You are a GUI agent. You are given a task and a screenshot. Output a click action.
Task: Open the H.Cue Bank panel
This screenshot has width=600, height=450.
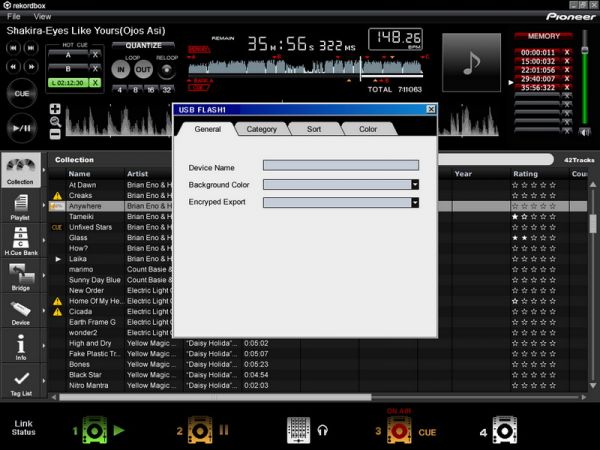pyautogui.click(x=21, y=241)
